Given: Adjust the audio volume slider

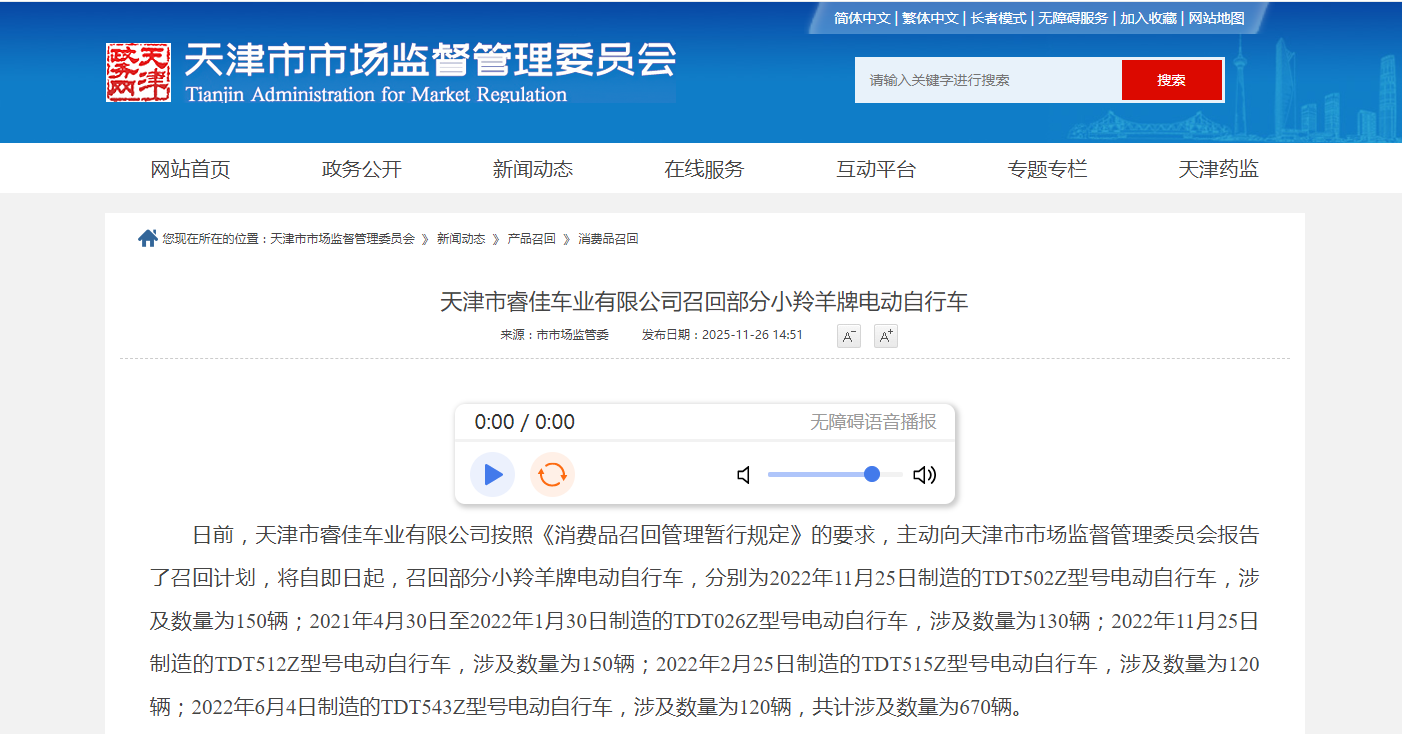Looking at the screenshot, I should [835, 474].
